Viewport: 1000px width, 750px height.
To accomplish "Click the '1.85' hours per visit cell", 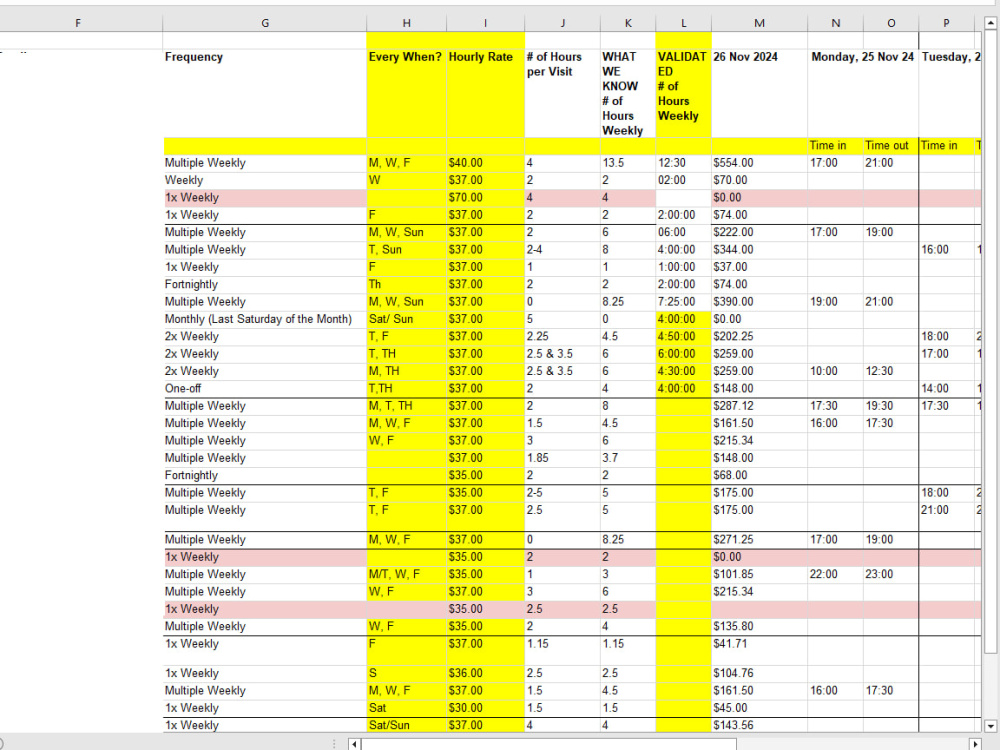I will (562, 458).
